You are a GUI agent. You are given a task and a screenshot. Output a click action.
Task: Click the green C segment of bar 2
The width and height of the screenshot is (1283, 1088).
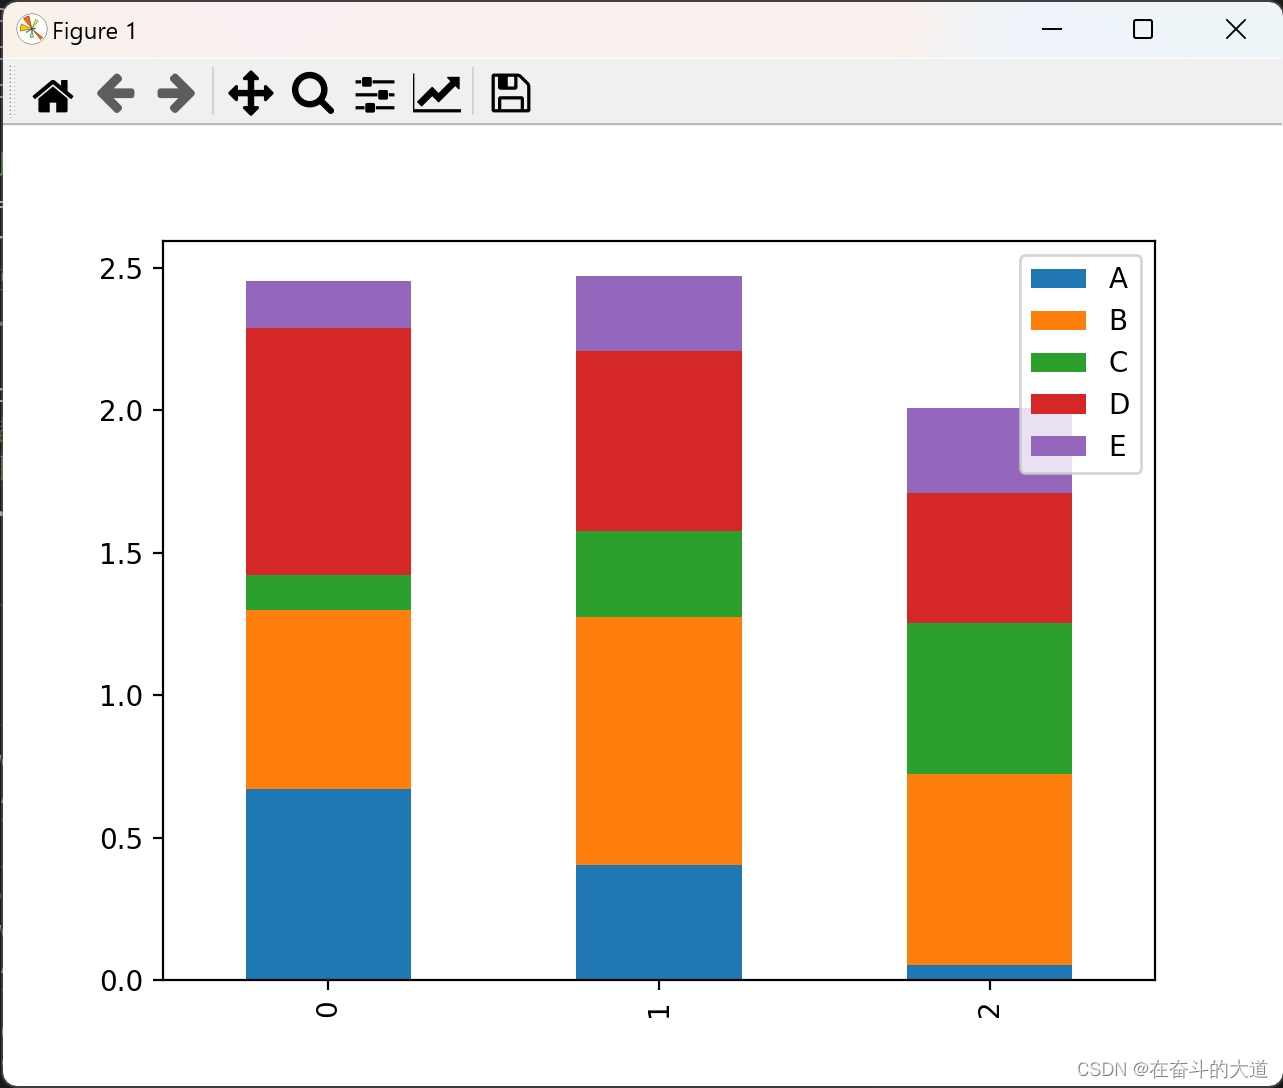click(x=989, y=699)
